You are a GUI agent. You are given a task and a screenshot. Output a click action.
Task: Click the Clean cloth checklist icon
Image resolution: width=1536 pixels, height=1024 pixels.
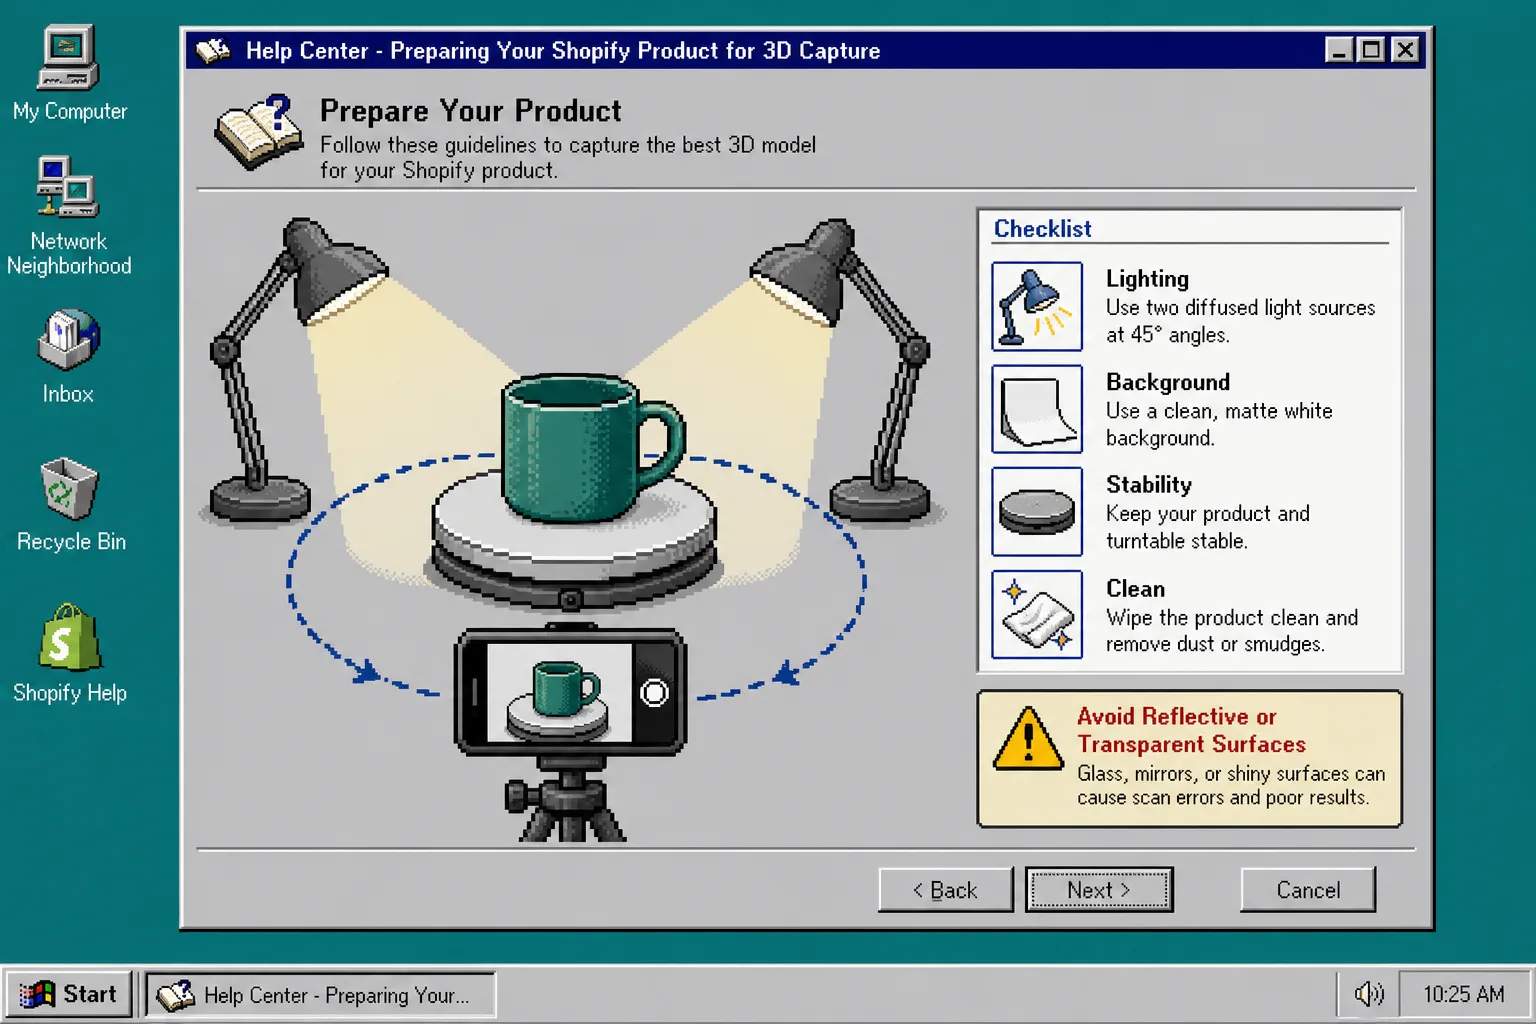[x=1037, y=615]
